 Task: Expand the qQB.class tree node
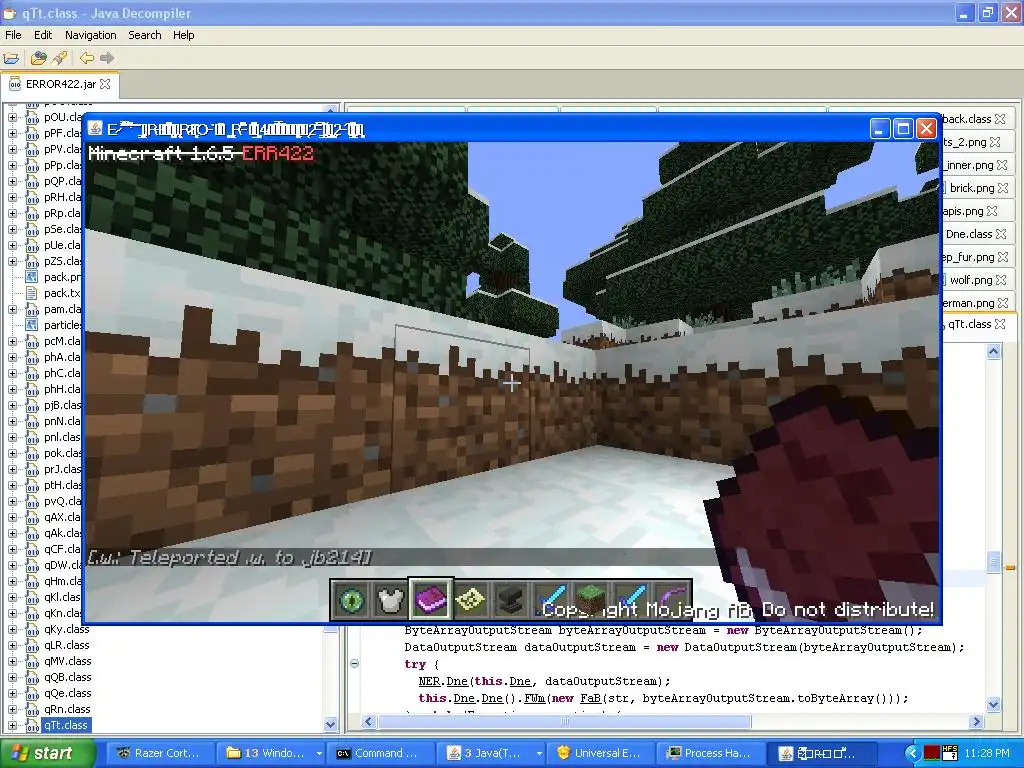coord(12,677)
